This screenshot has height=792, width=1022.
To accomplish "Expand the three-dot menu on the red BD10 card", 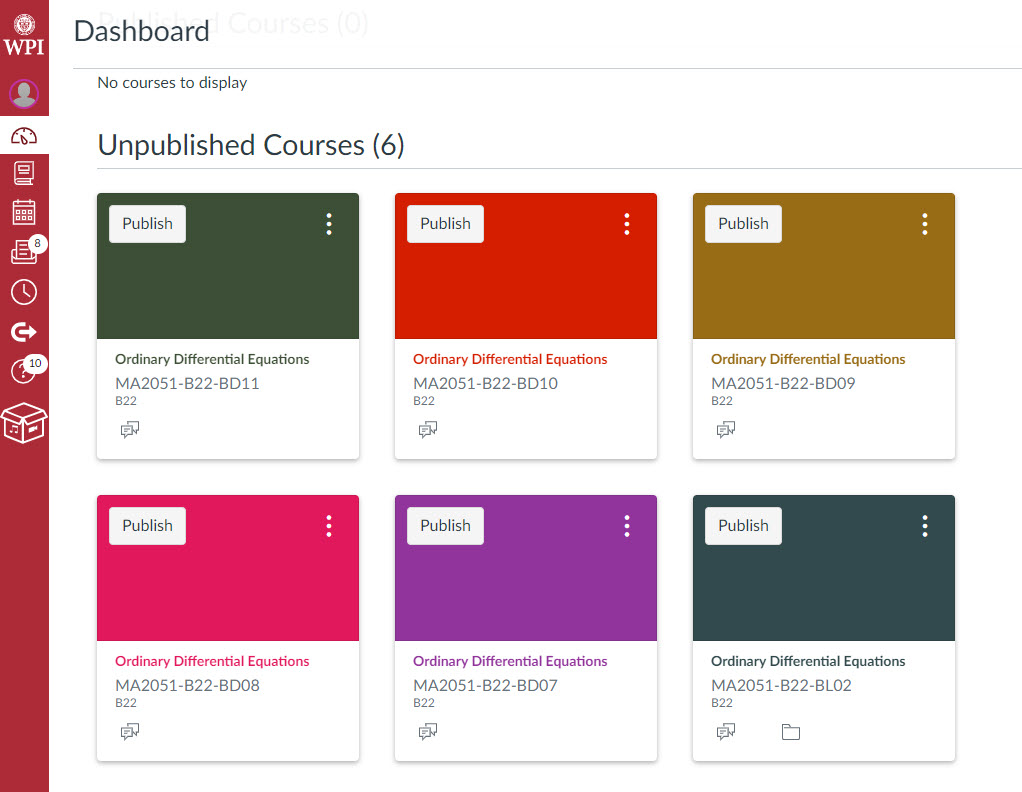I will [627, 224].
